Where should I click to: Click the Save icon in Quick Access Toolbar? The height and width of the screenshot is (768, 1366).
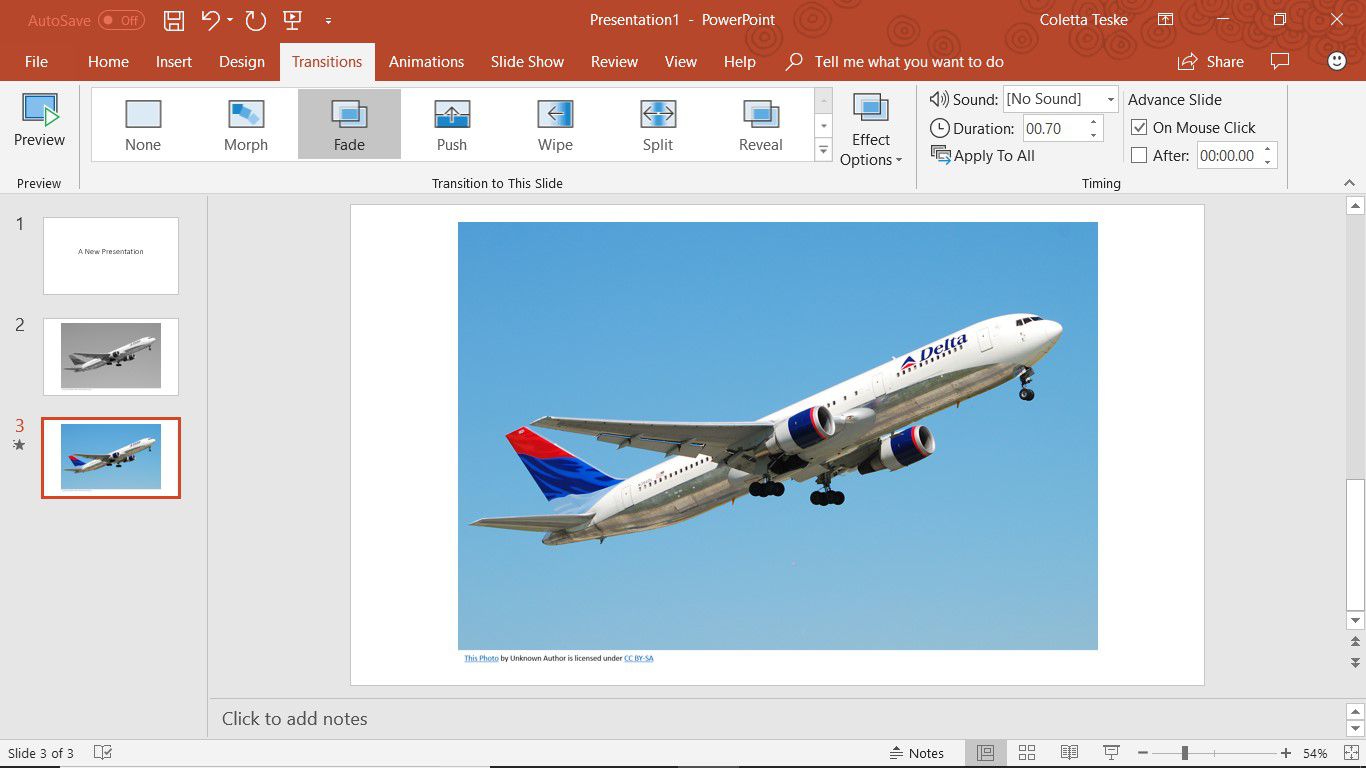174,20
